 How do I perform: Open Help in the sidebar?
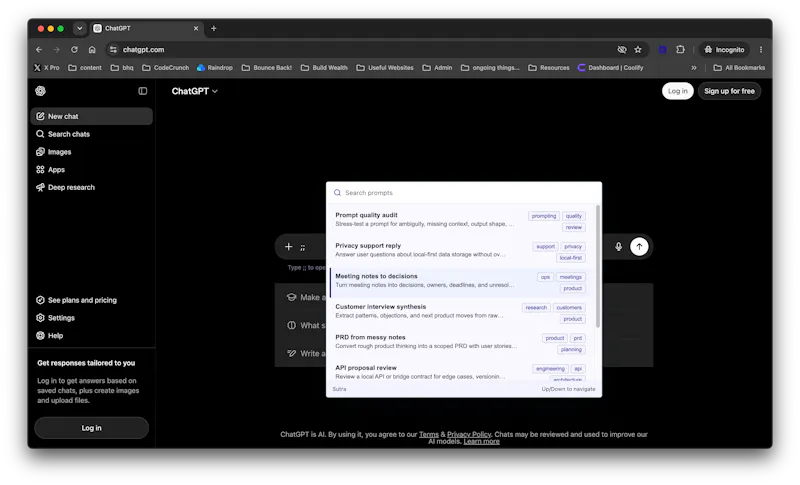coord(91,336)
